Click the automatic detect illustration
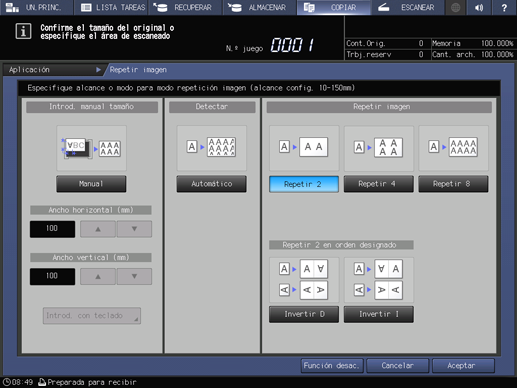 [x=212, y=148]
